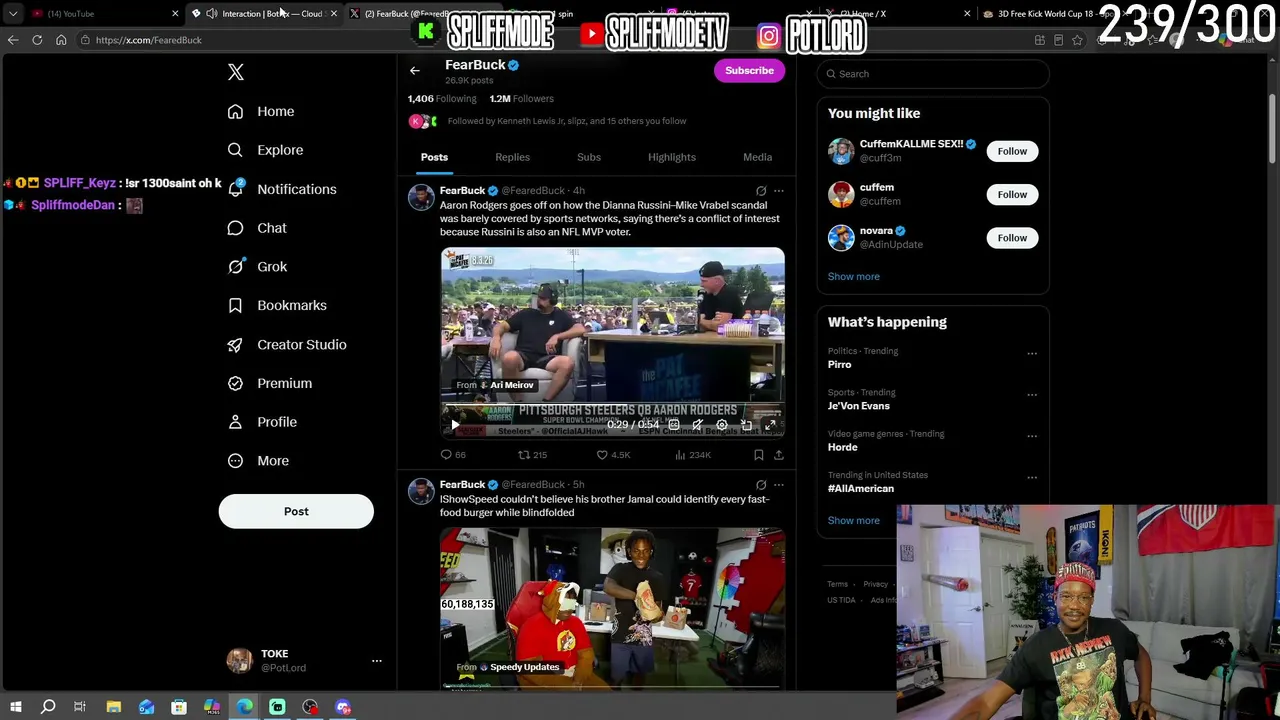Reply to the Aaron Rodgers post

pos(453,455)
